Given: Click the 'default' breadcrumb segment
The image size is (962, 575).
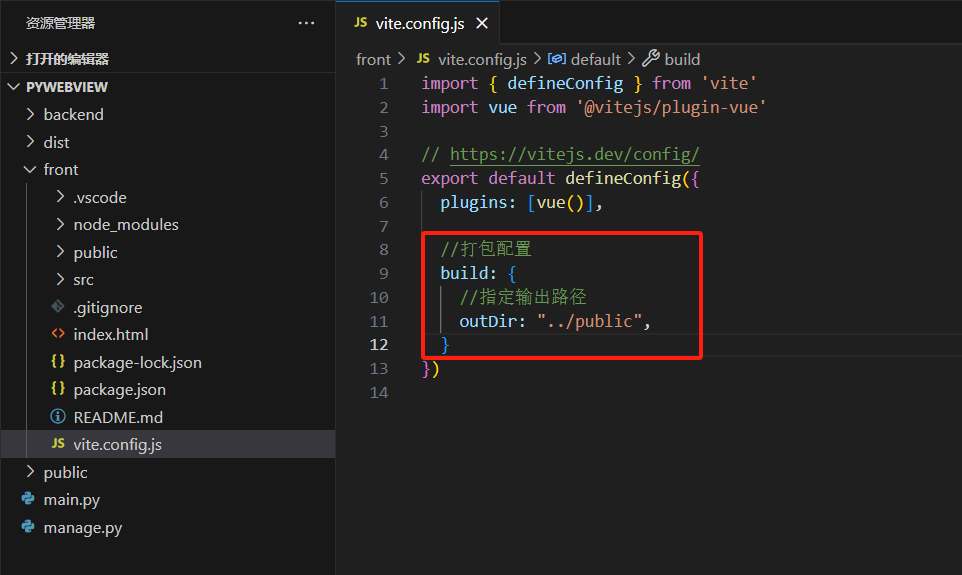Looking at the screenshot, I should pyautogui.click(x=596, y=60).
